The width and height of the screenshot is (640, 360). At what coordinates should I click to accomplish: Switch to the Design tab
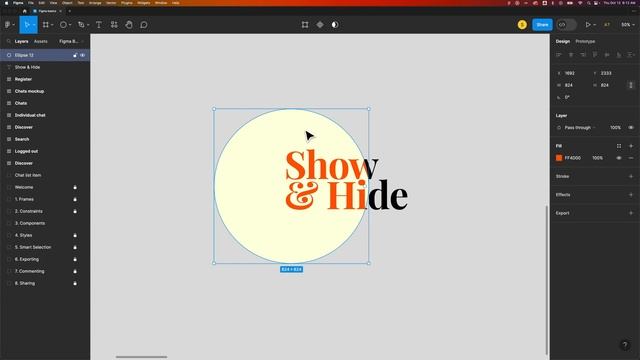pyautogui.click(x=562, y=41)
